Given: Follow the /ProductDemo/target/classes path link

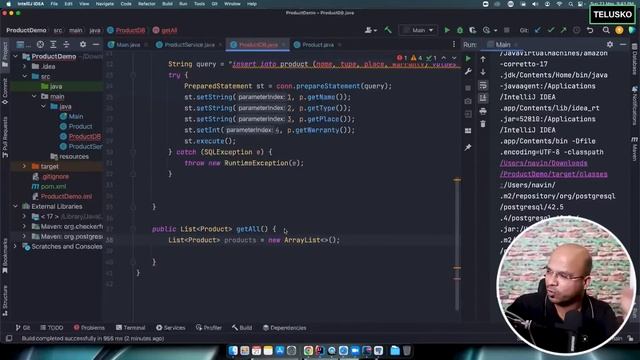Looking at the screenshot, I should [553, 174].
